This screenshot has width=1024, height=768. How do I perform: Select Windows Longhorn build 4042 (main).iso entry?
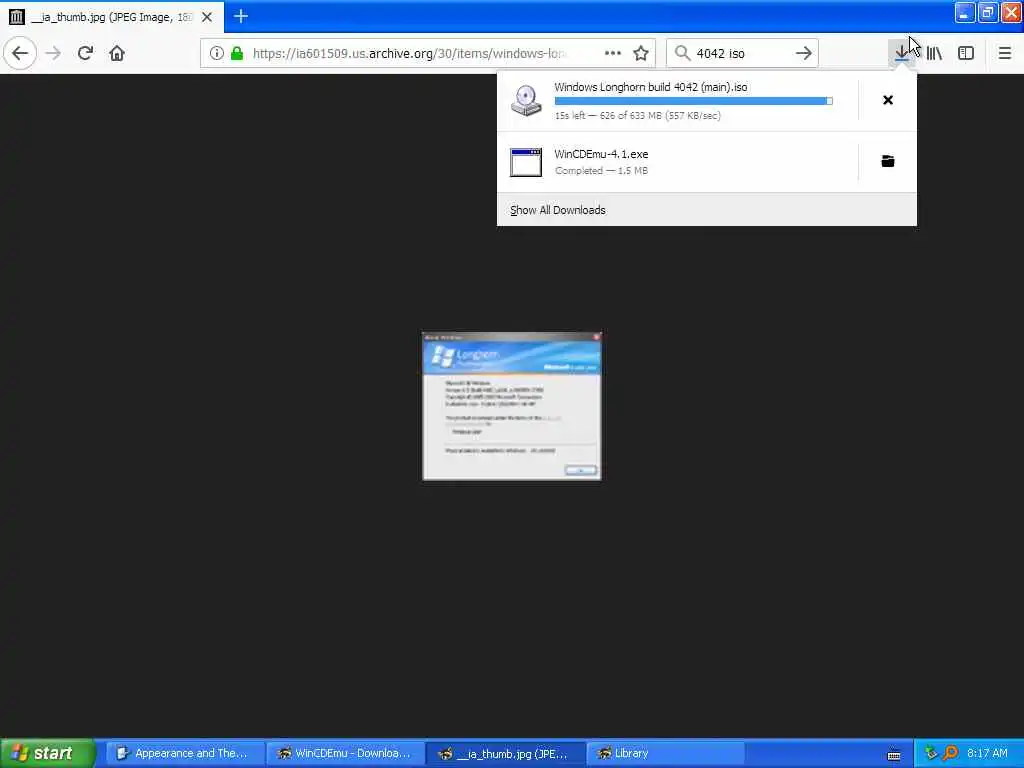point(677,101)
